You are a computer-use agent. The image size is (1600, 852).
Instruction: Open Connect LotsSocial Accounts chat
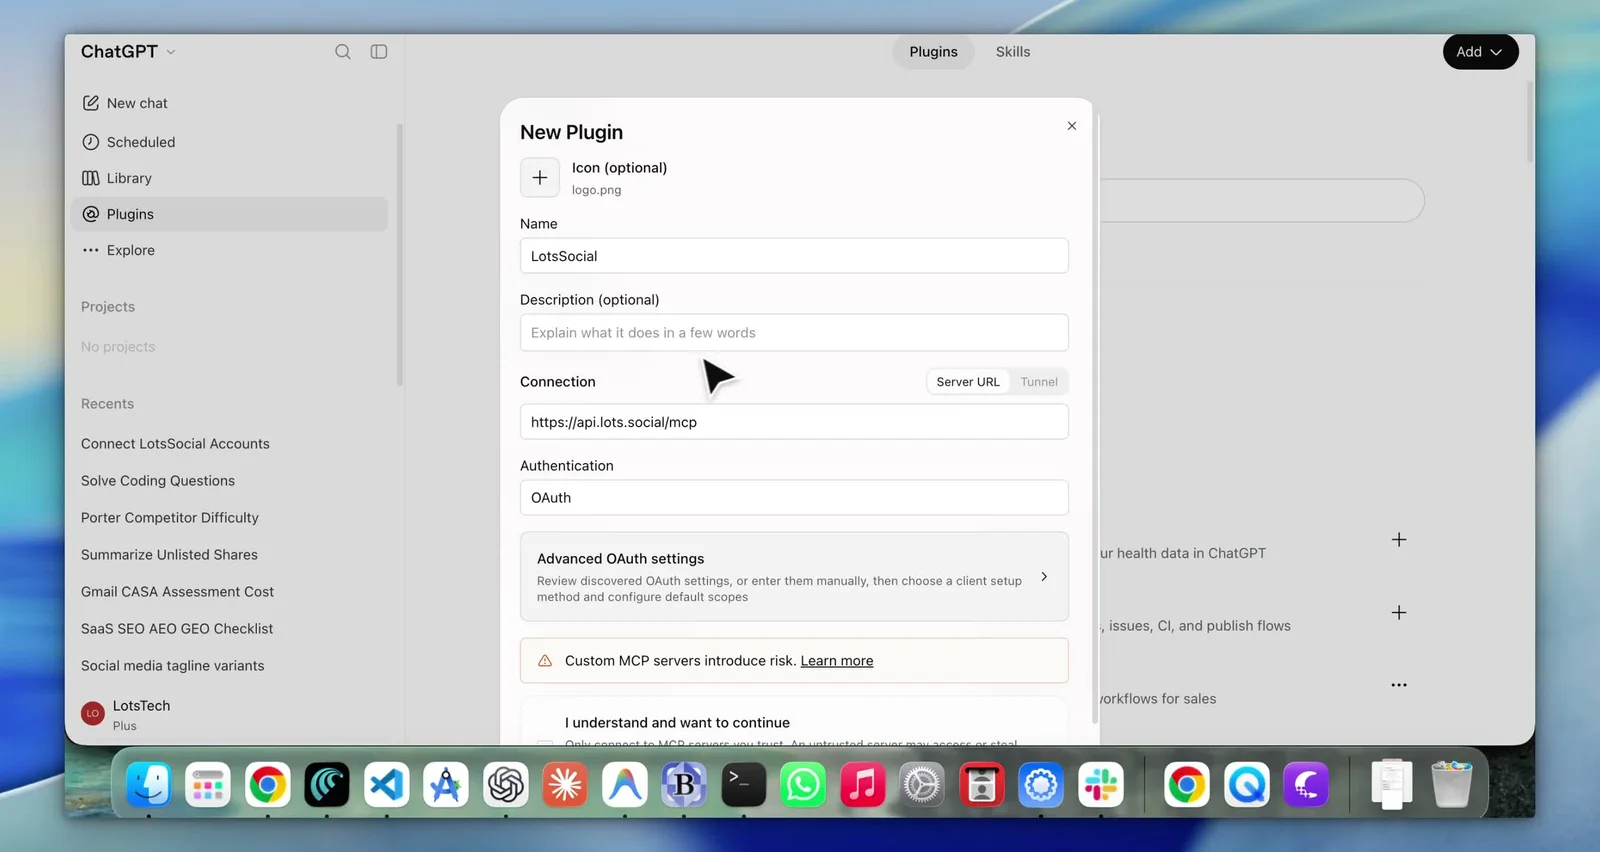click(x=175, y=444)
